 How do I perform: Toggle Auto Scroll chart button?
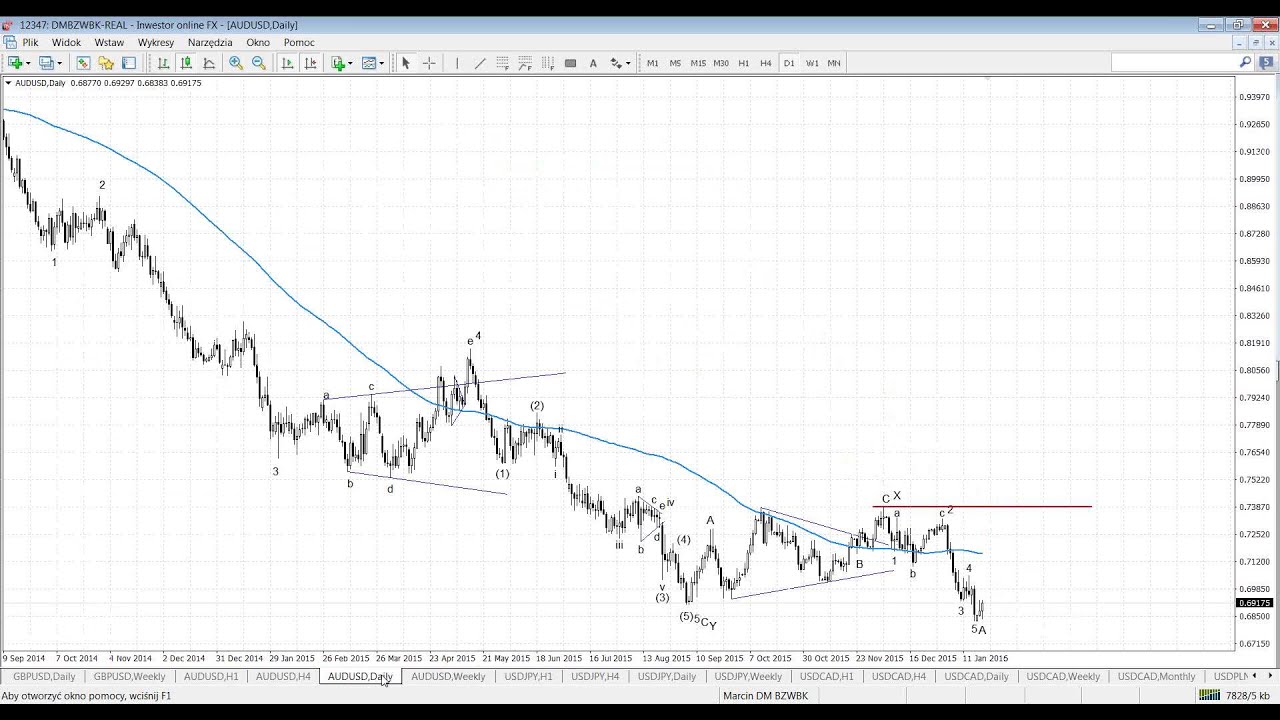(287, 63)
